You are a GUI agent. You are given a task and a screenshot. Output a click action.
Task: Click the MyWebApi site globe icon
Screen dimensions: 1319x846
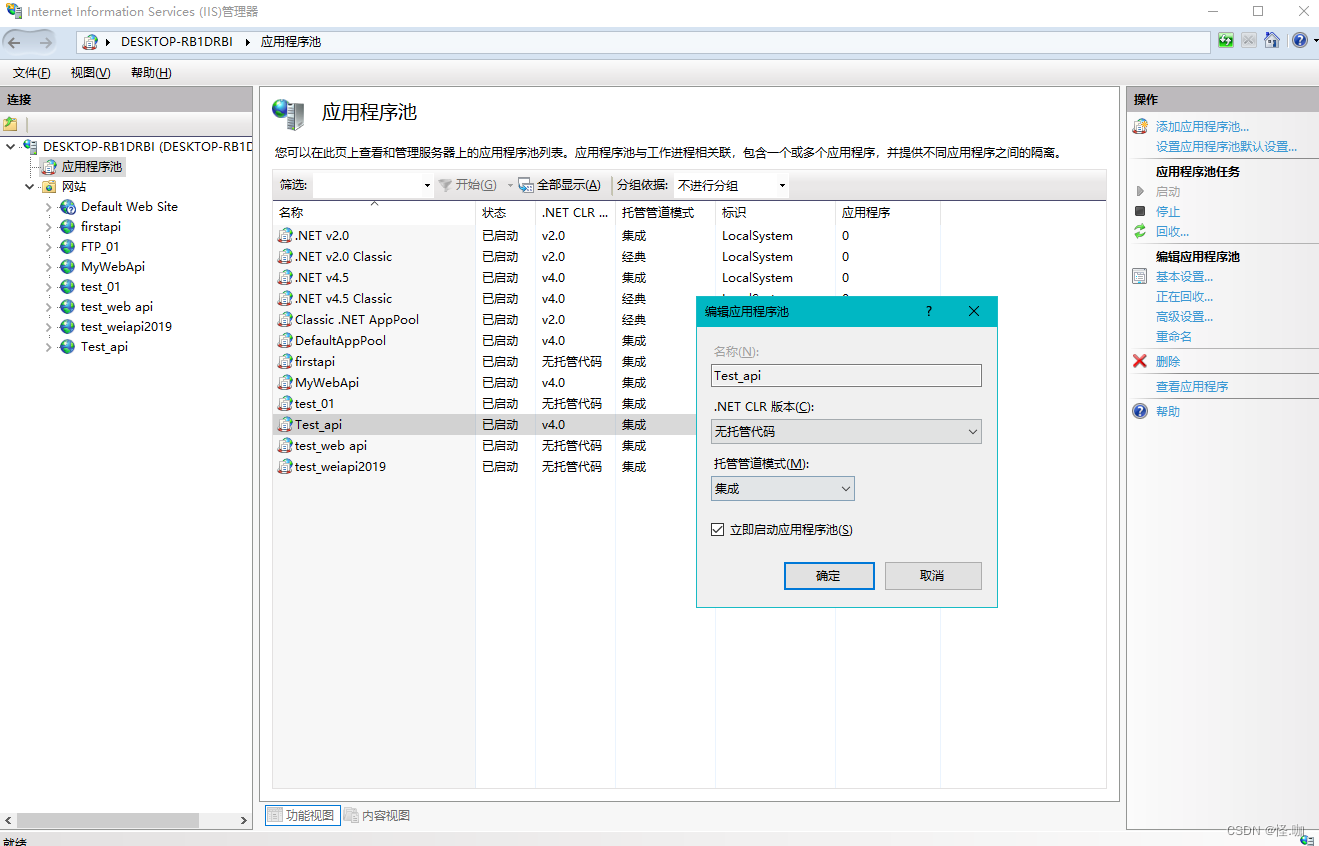[x=67, y=267]
